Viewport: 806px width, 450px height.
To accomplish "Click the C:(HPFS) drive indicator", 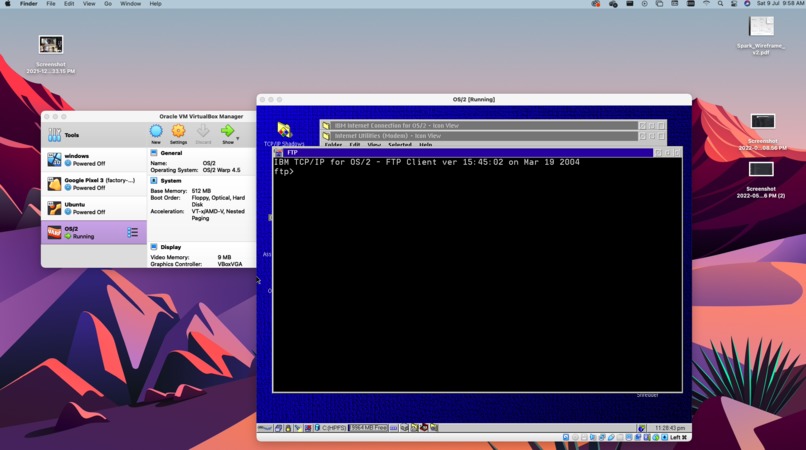I will tap(331, 427).
